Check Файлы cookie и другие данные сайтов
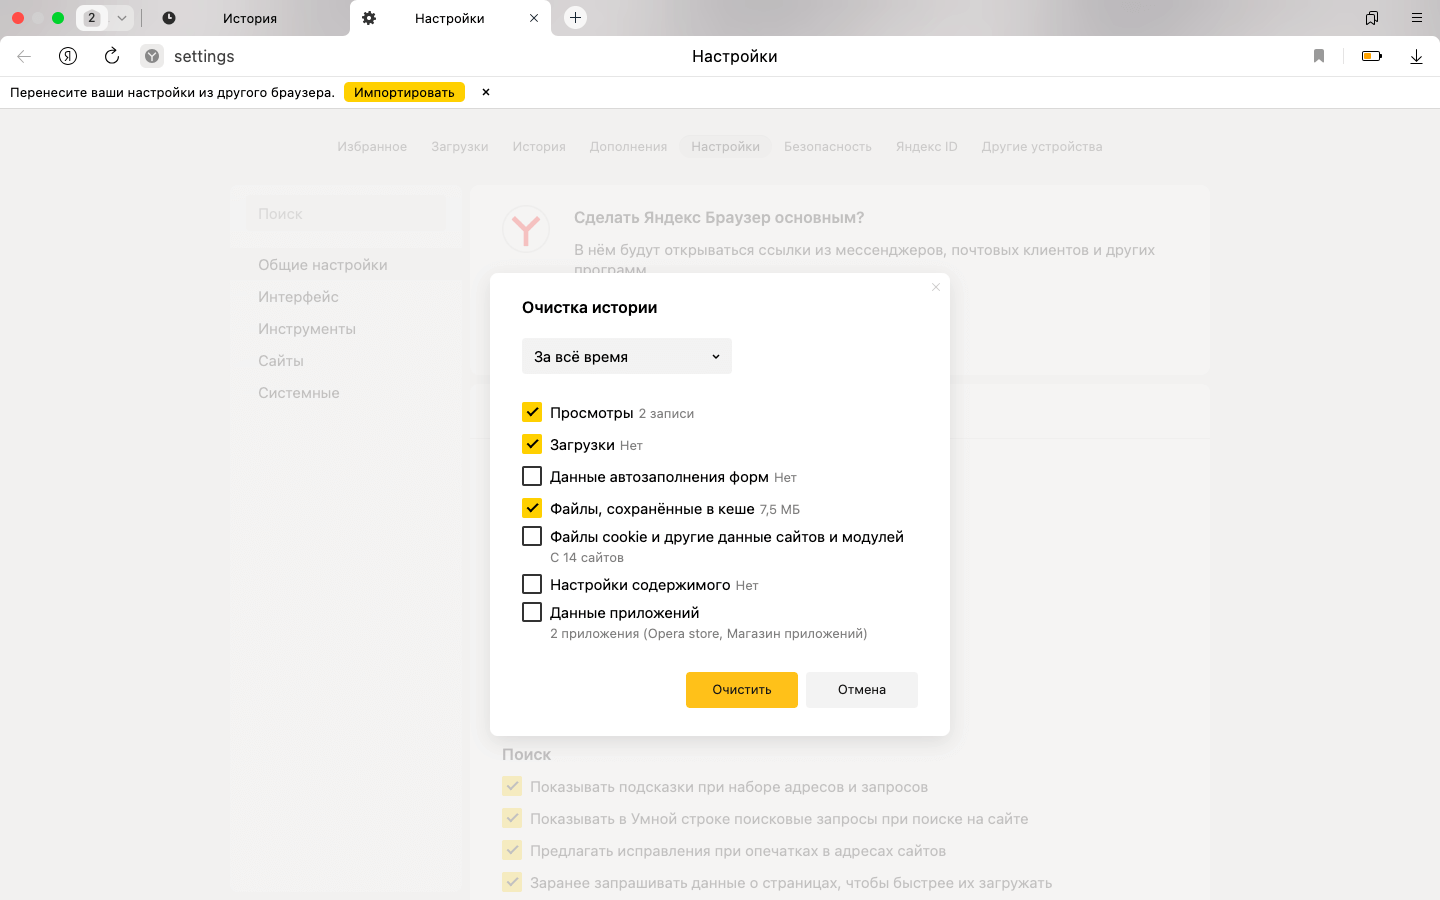 tap(532, 536)
